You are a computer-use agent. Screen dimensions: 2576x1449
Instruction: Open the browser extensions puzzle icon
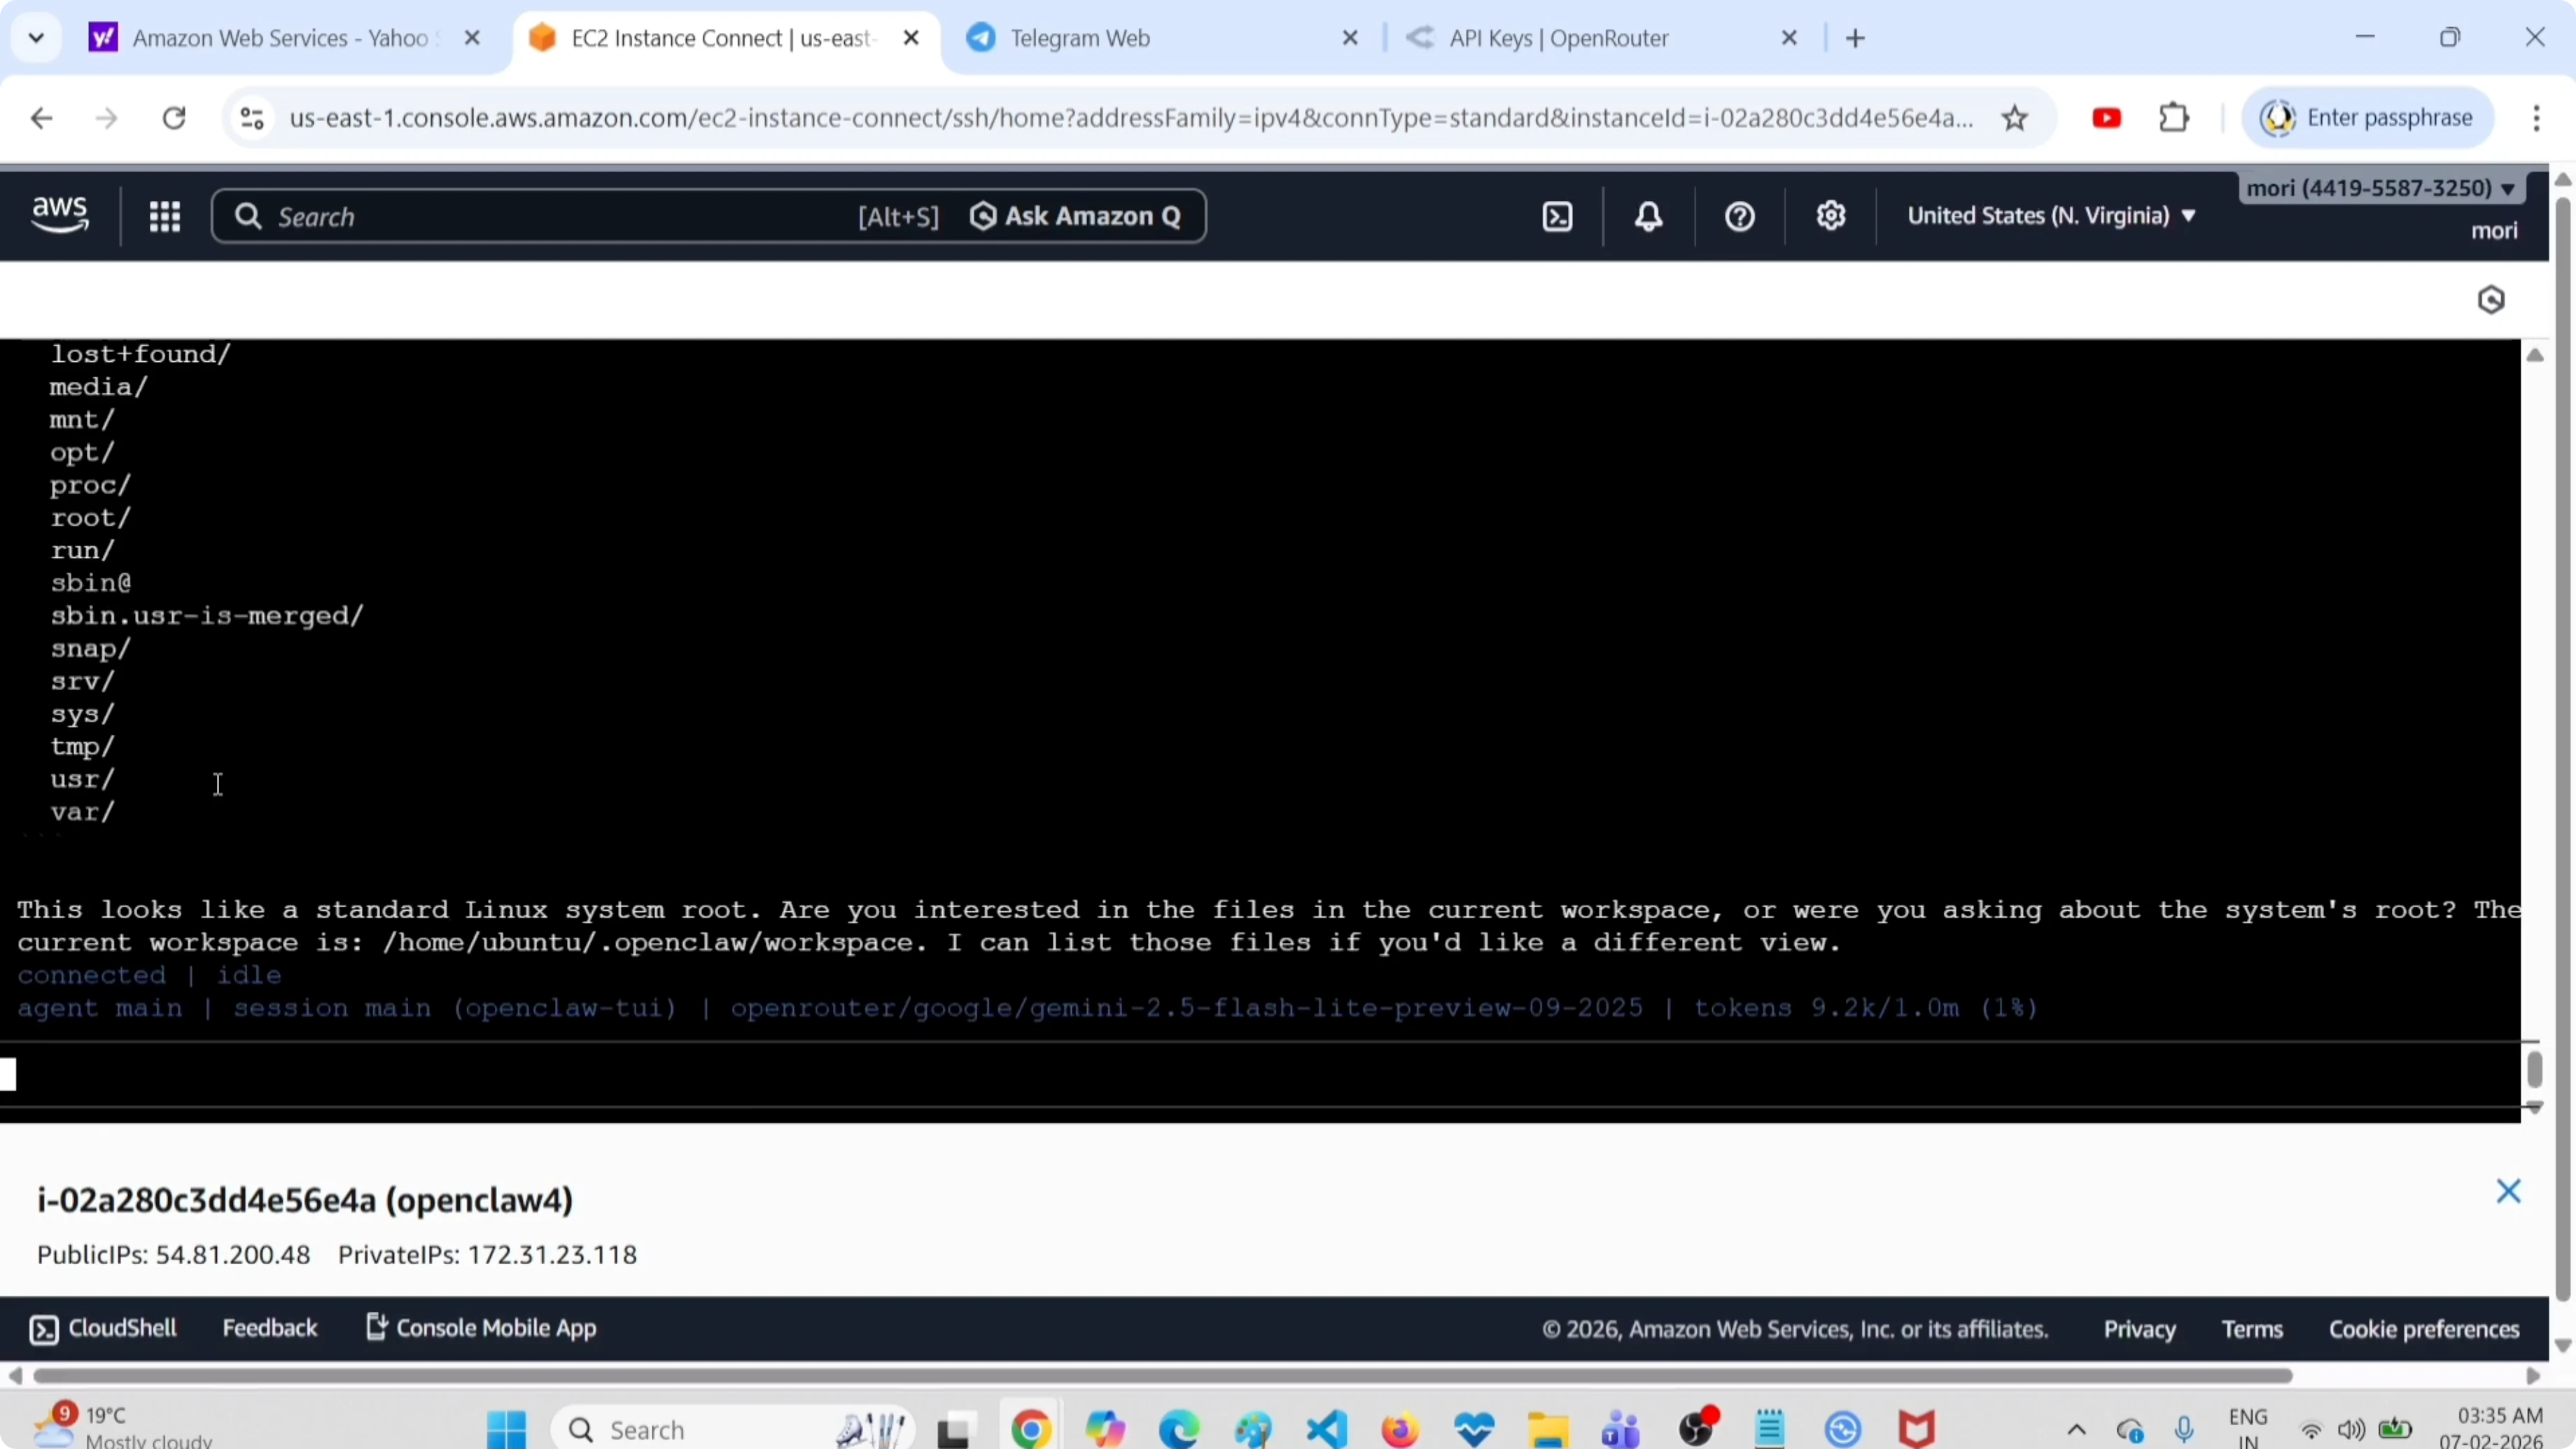[x=2174, y=118]
